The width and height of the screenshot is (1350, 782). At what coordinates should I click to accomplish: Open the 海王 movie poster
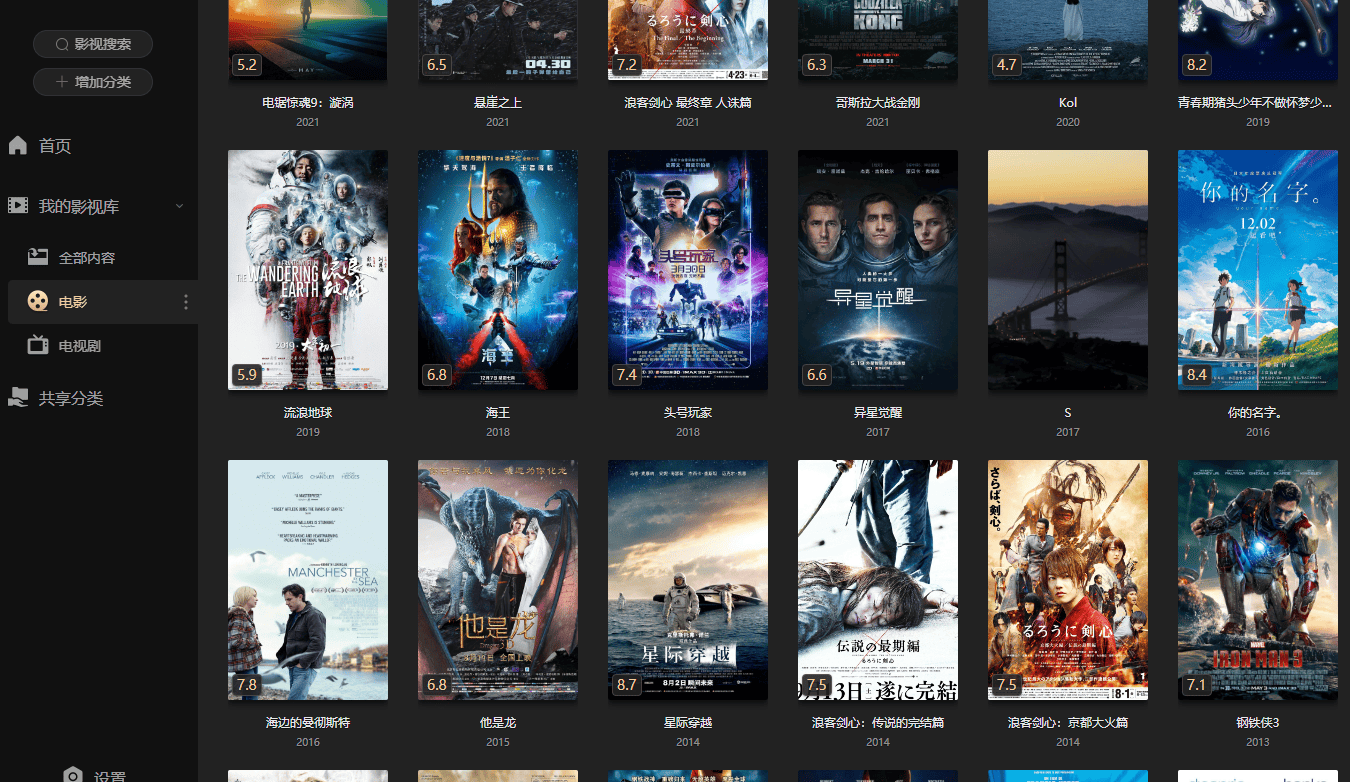coord(498,270)
